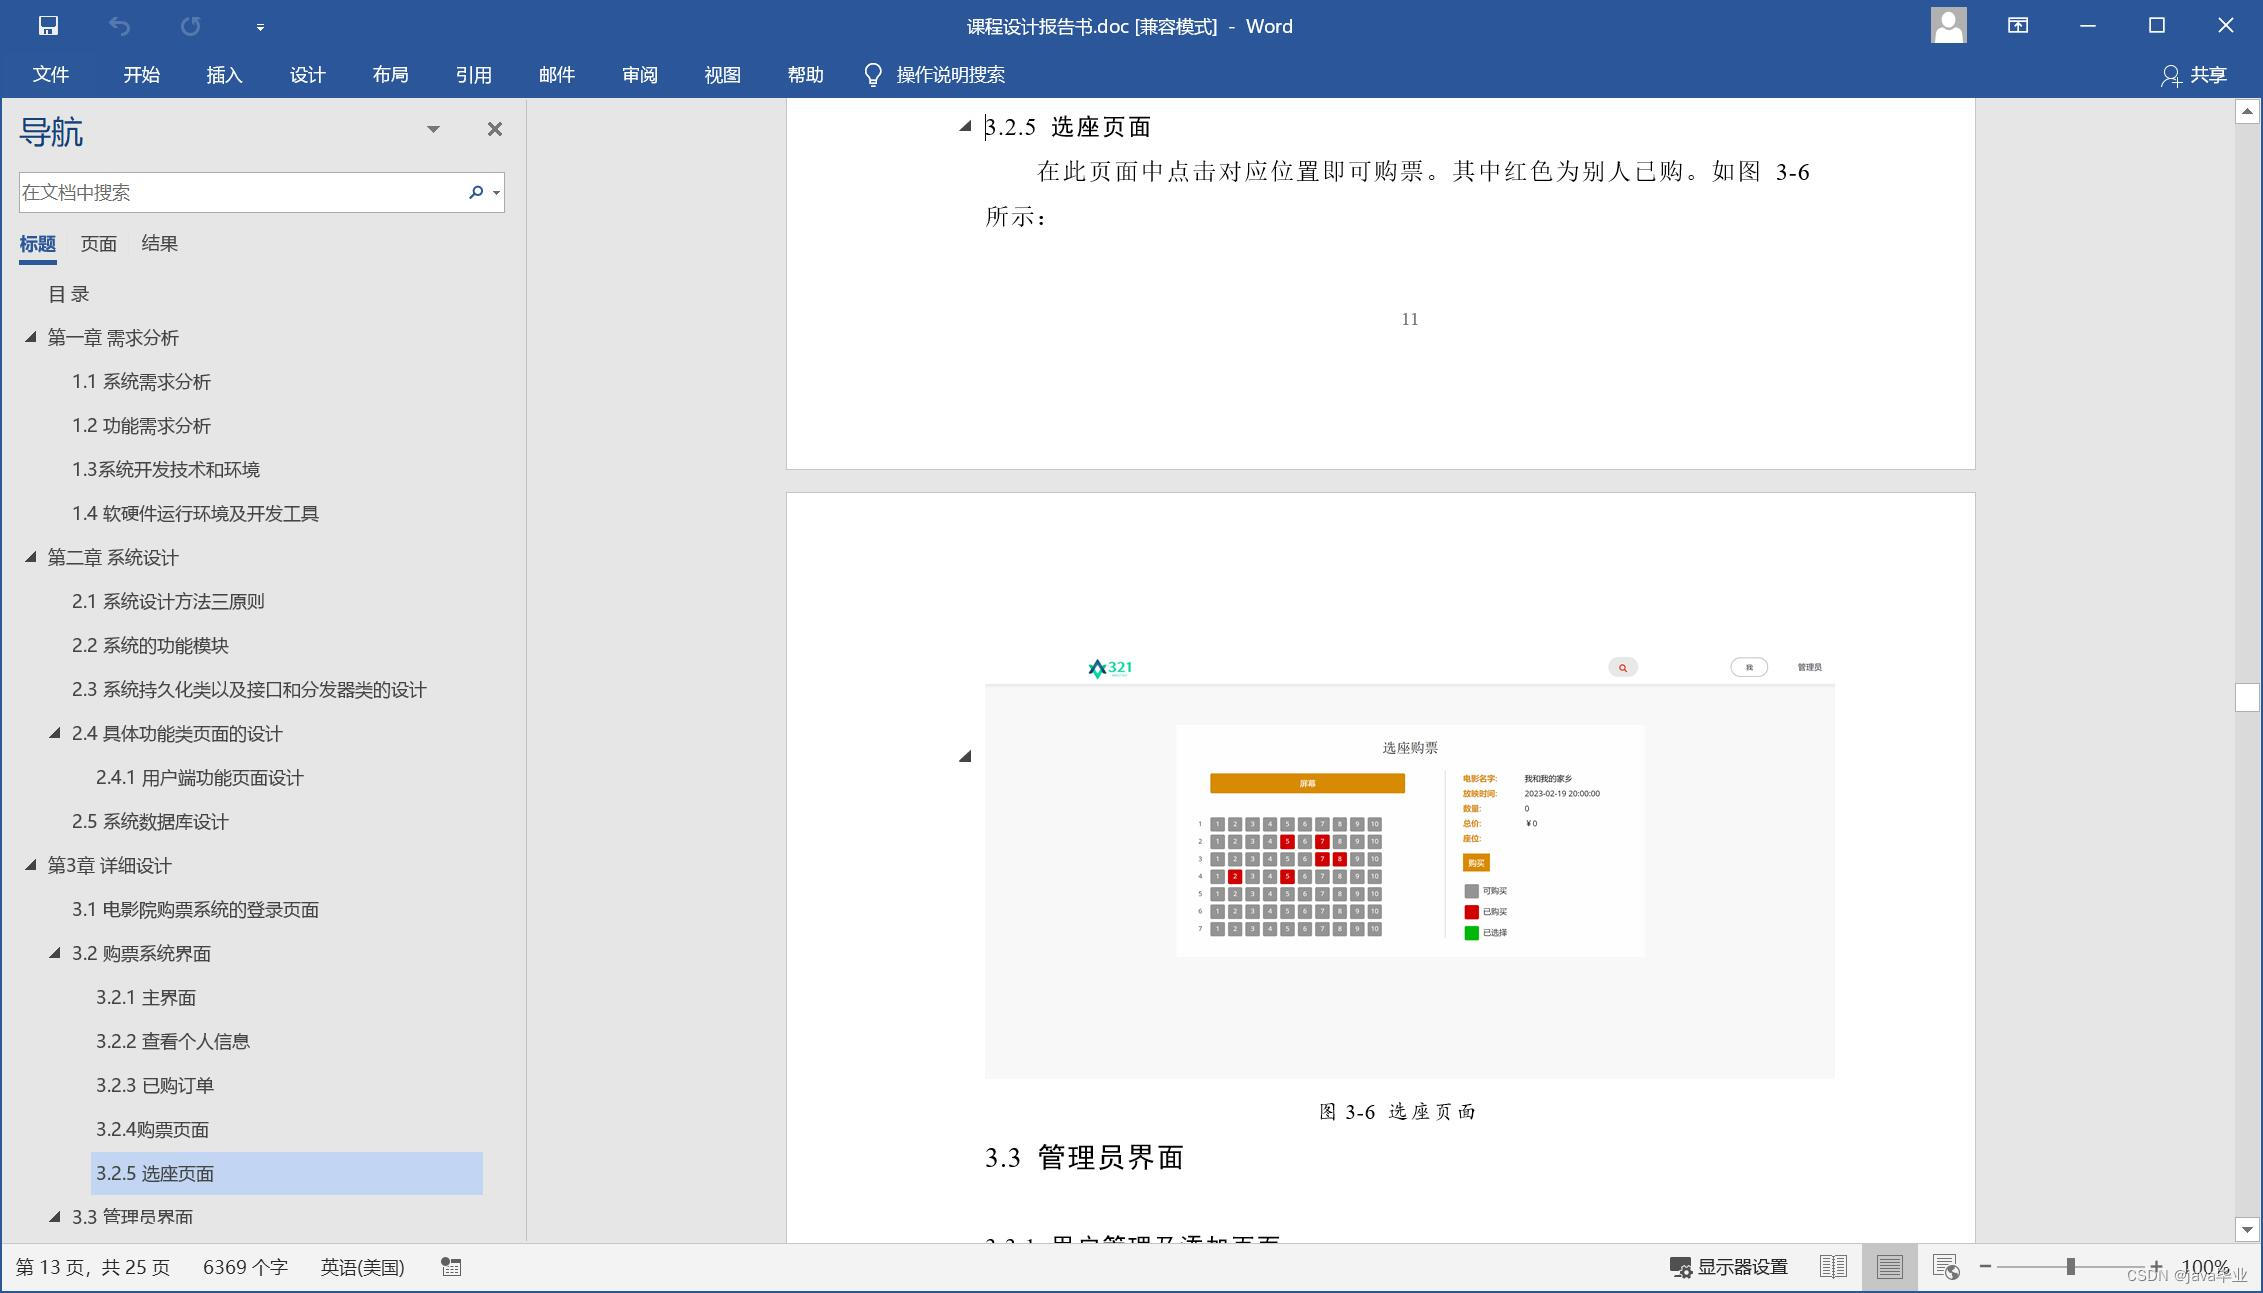Click page count 第 13 页，共 25 页
Screen dimensions: 2263x1293
(93, 1268)
